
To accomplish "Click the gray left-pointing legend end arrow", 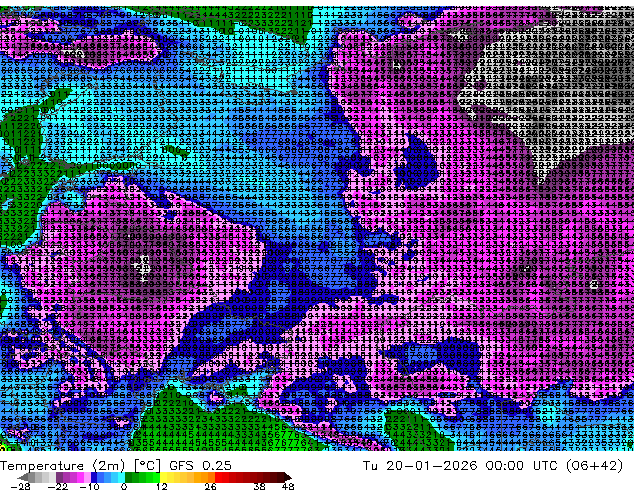I will pos(23,477).
